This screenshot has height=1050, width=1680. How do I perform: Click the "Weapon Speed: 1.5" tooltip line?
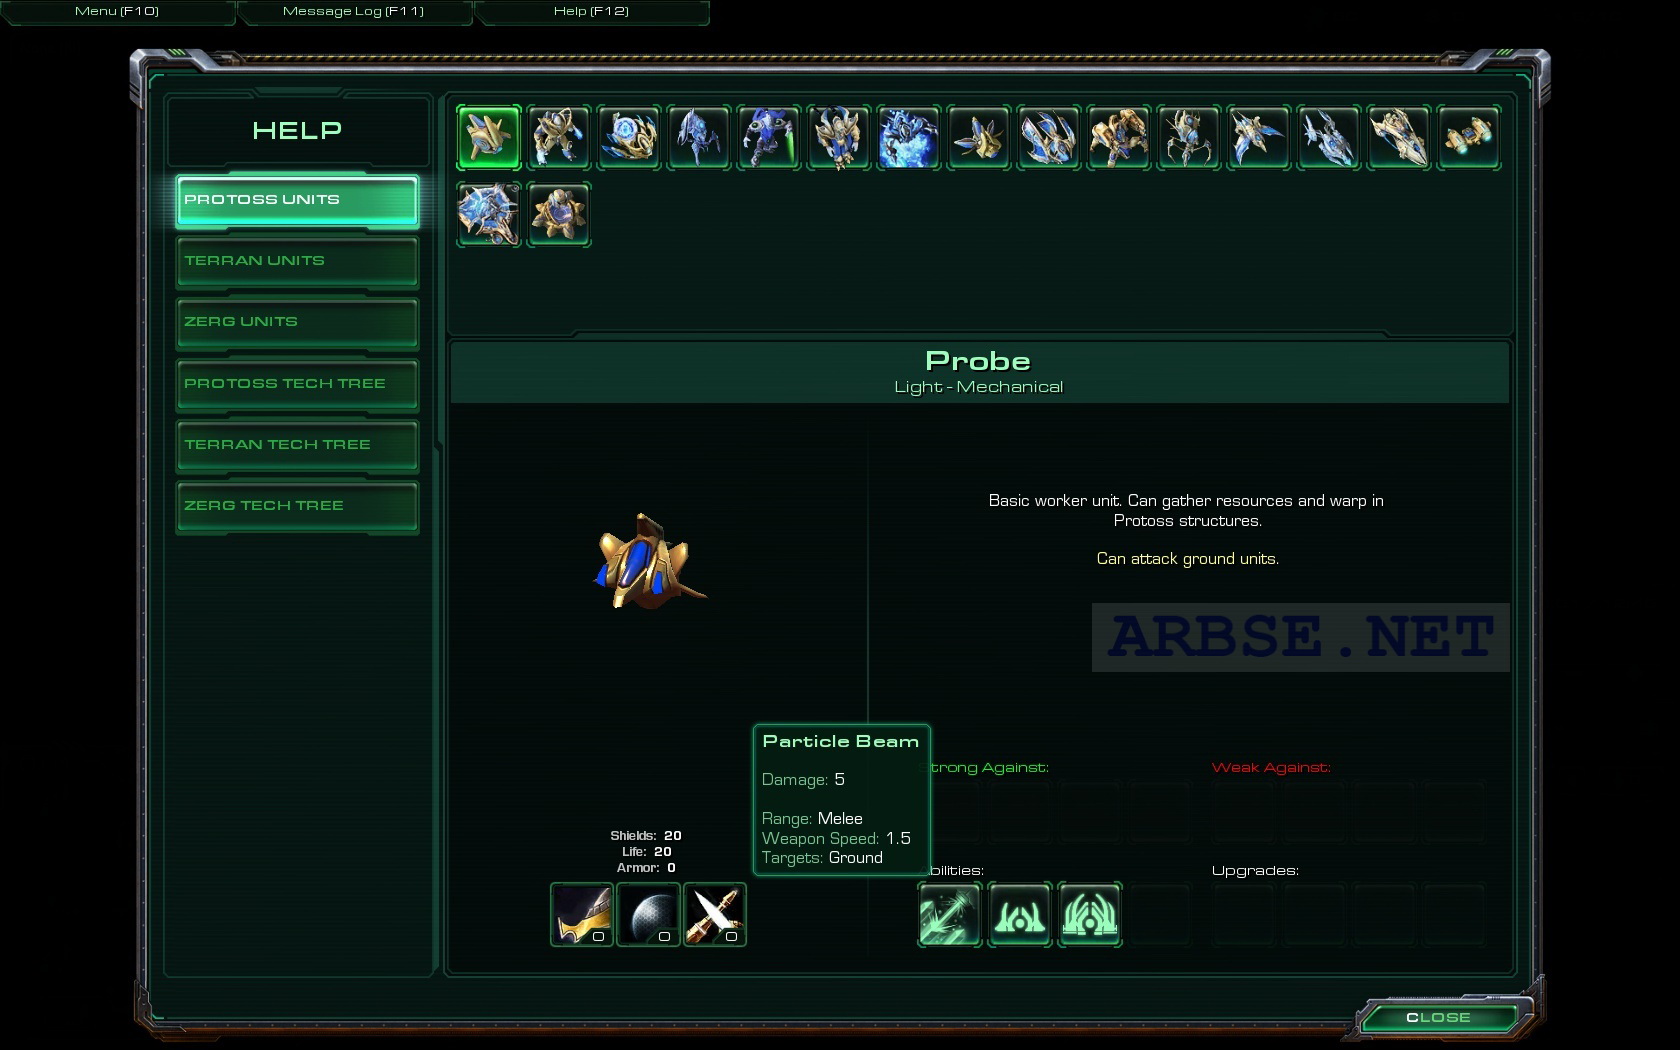click(x=836, y=839)
